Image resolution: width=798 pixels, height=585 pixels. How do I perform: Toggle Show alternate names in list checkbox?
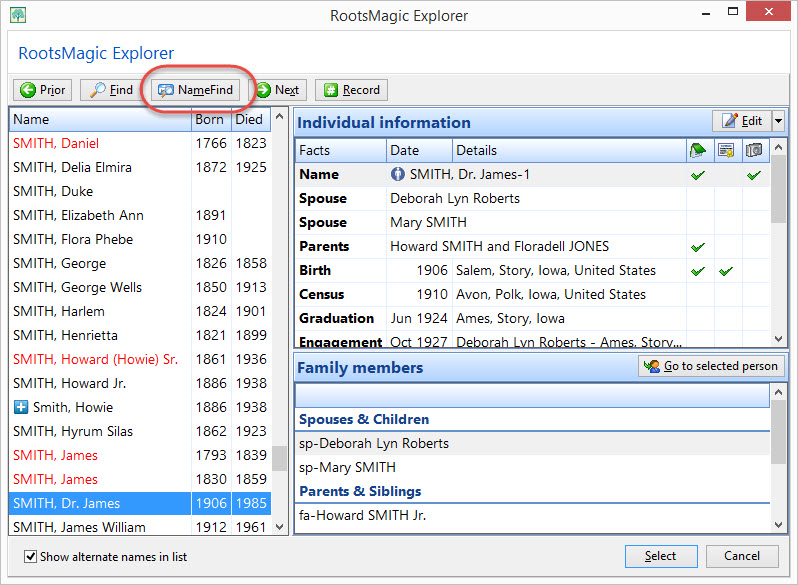pyautogui.click(x=31, y=556)
